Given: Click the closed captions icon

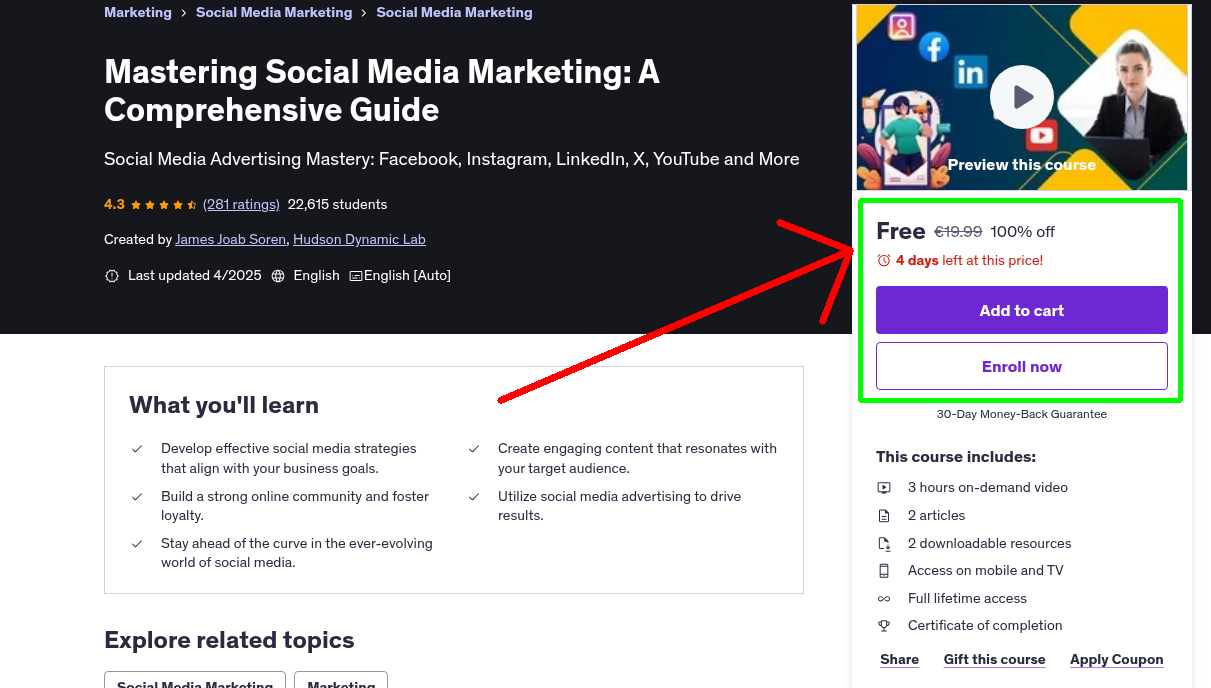Looking at the screenshot, I should click(355, 275).
